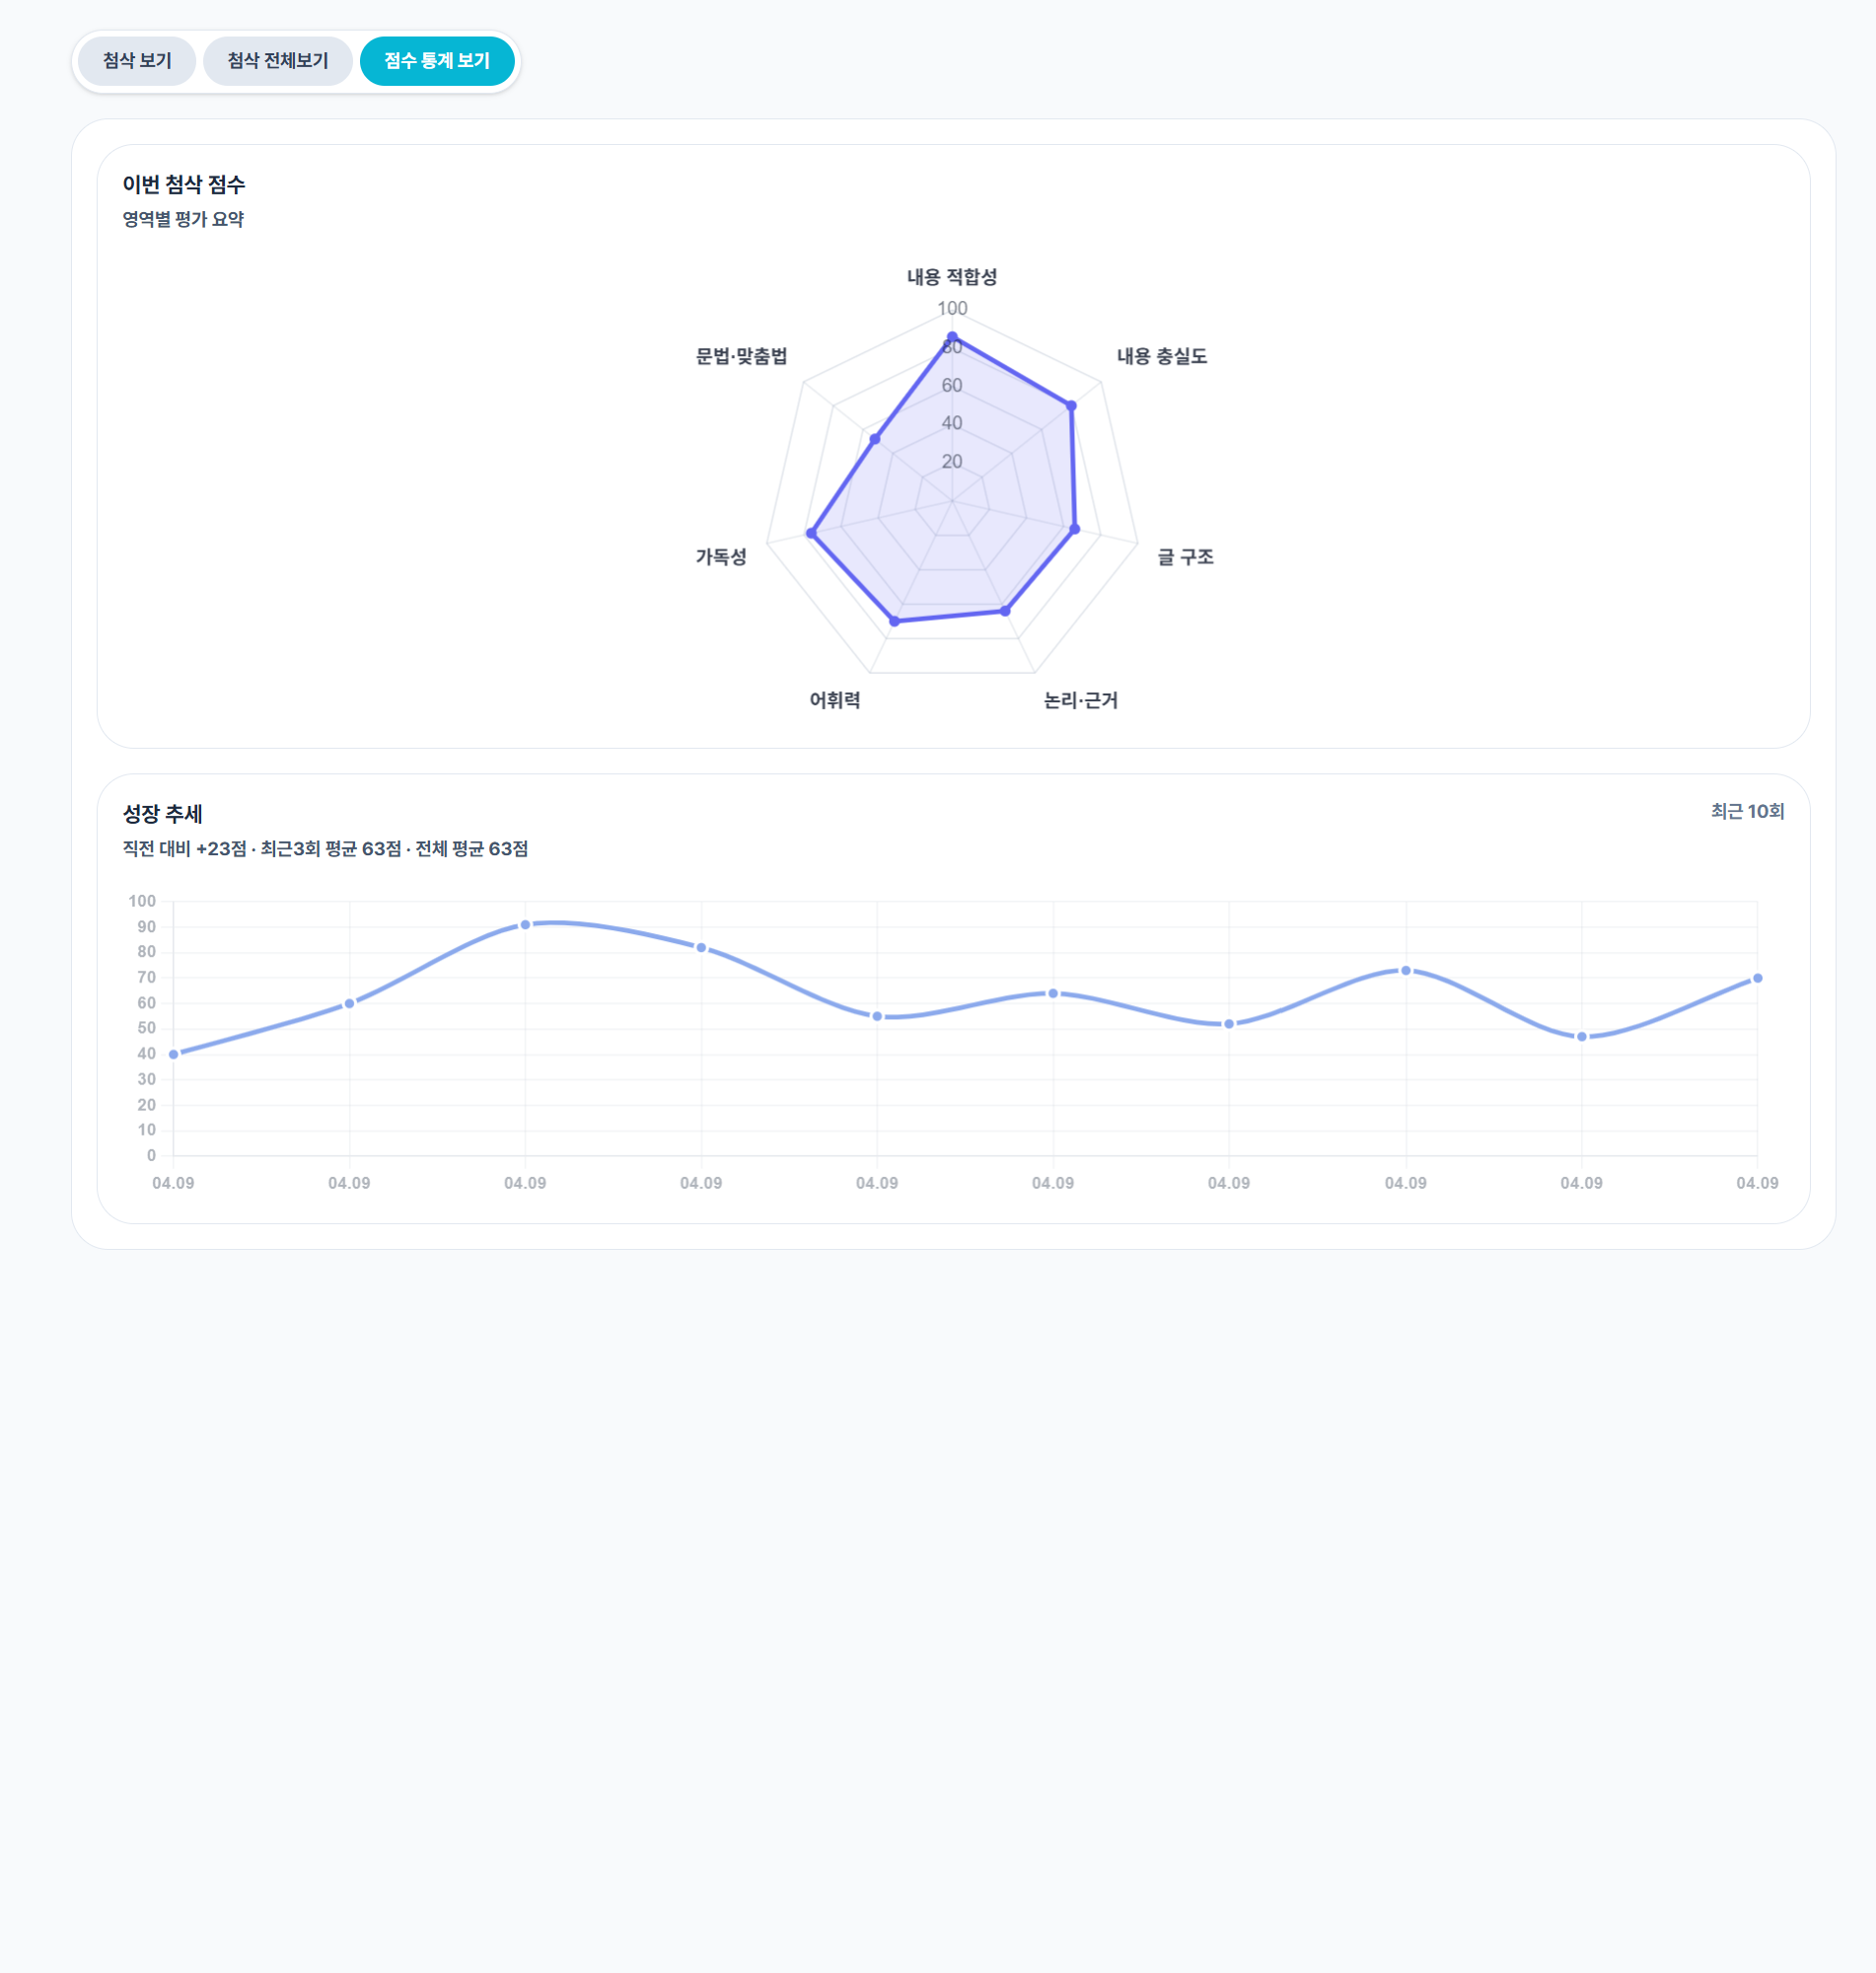
Task: Click the 성장 추세 card heading
Action: click(x=162, y=814)
